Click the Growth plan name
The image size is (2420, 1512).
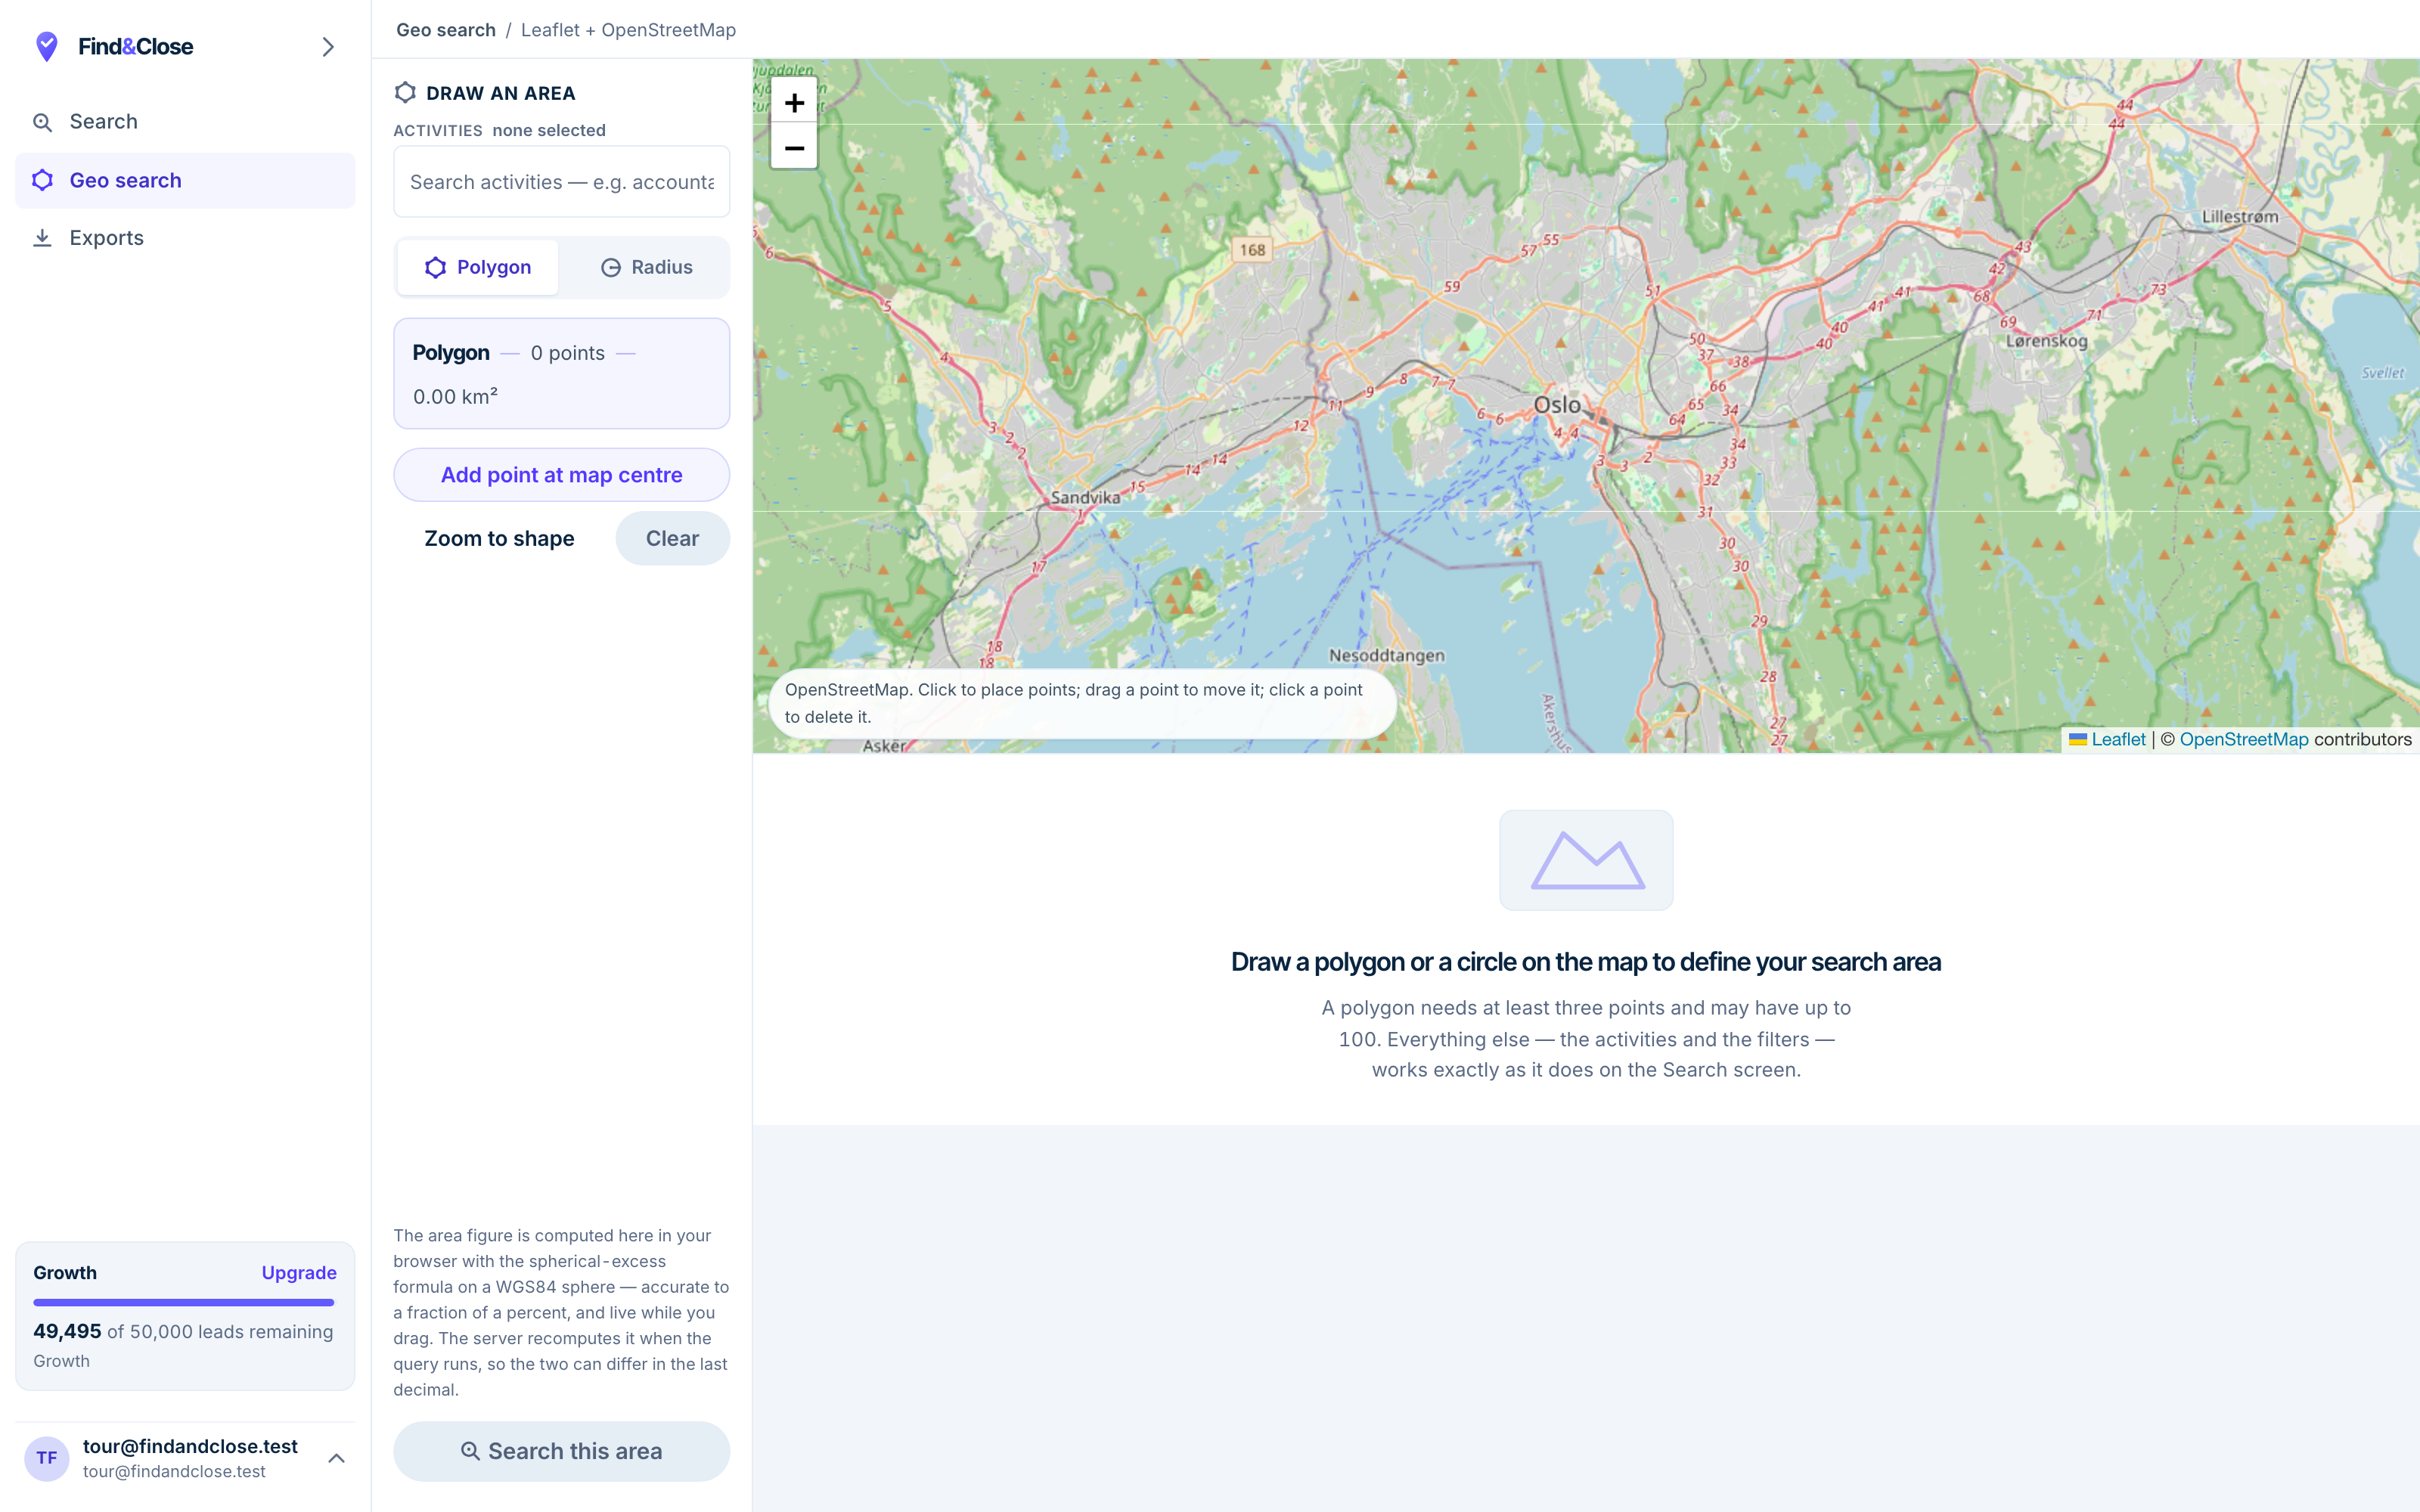(x=65, y=1273)
